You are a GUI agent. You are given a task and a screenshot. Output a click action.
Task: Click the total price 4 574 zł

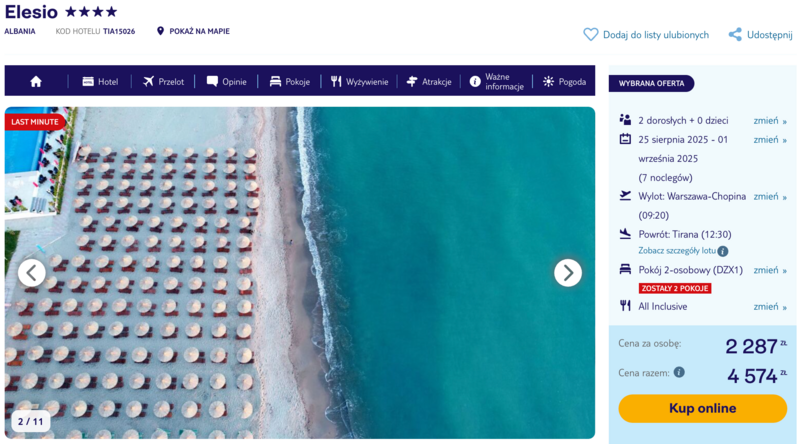click(757, 376)
